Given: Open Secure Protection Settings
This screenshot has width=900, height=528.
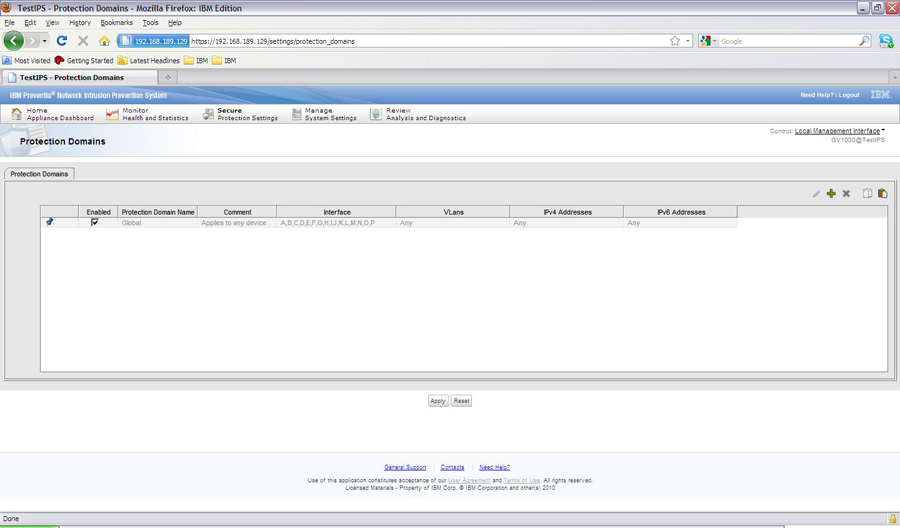Looking at the screenshot, I should click(x=240, y=114).
